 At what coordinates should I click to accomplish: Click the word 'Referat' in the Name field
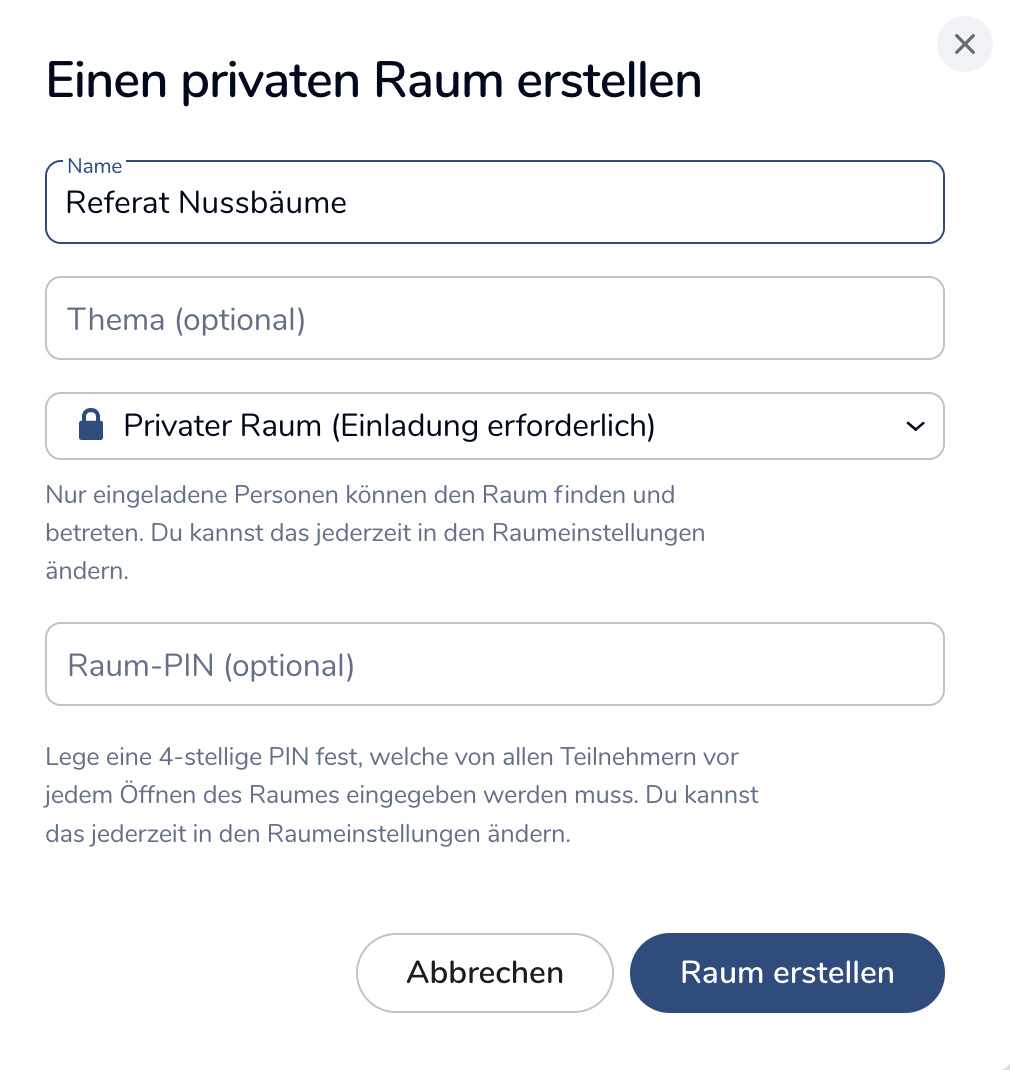click(118, 203)
